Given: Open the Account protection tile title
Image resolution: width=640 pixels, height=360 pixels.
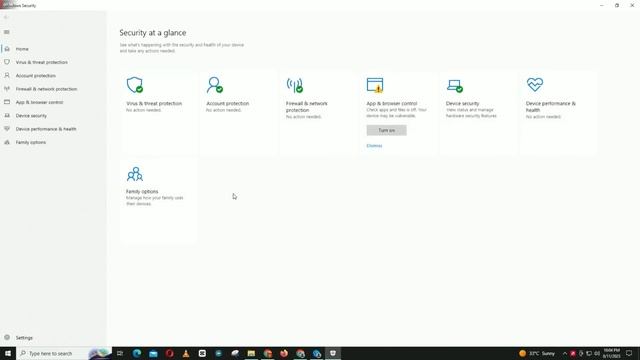Looking at the screenshot, I should [228, 104].
